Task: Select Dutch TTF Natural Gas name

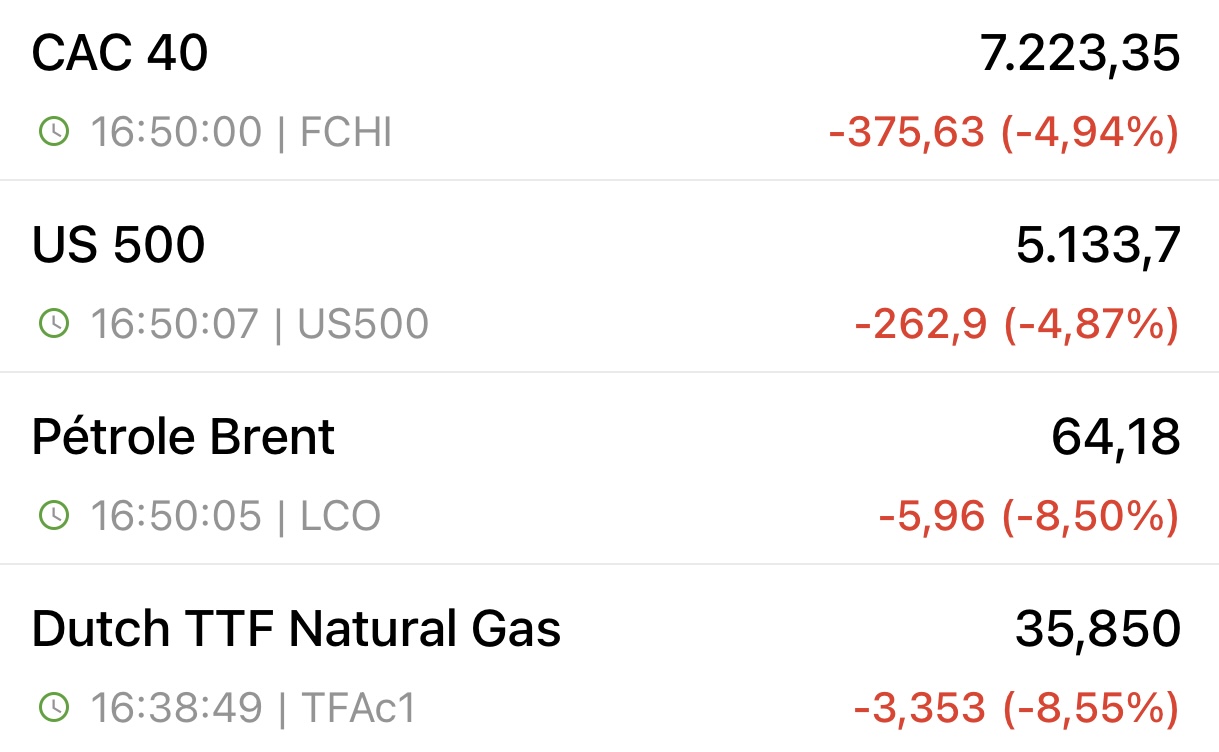Action: pos(296,629)
